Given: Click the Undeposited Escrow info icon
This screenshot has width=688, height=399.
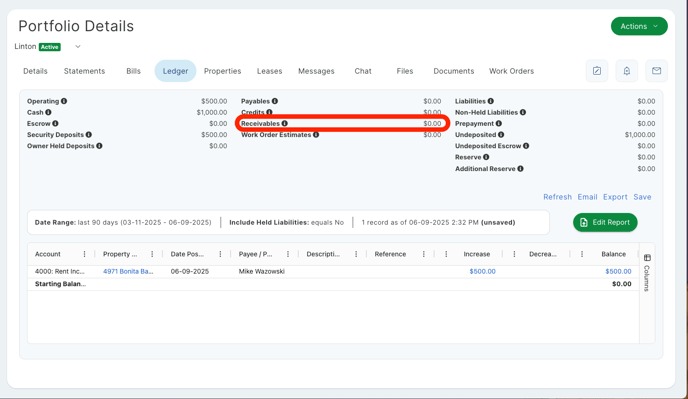Looking at the screenshot, I should pos(526,146).
